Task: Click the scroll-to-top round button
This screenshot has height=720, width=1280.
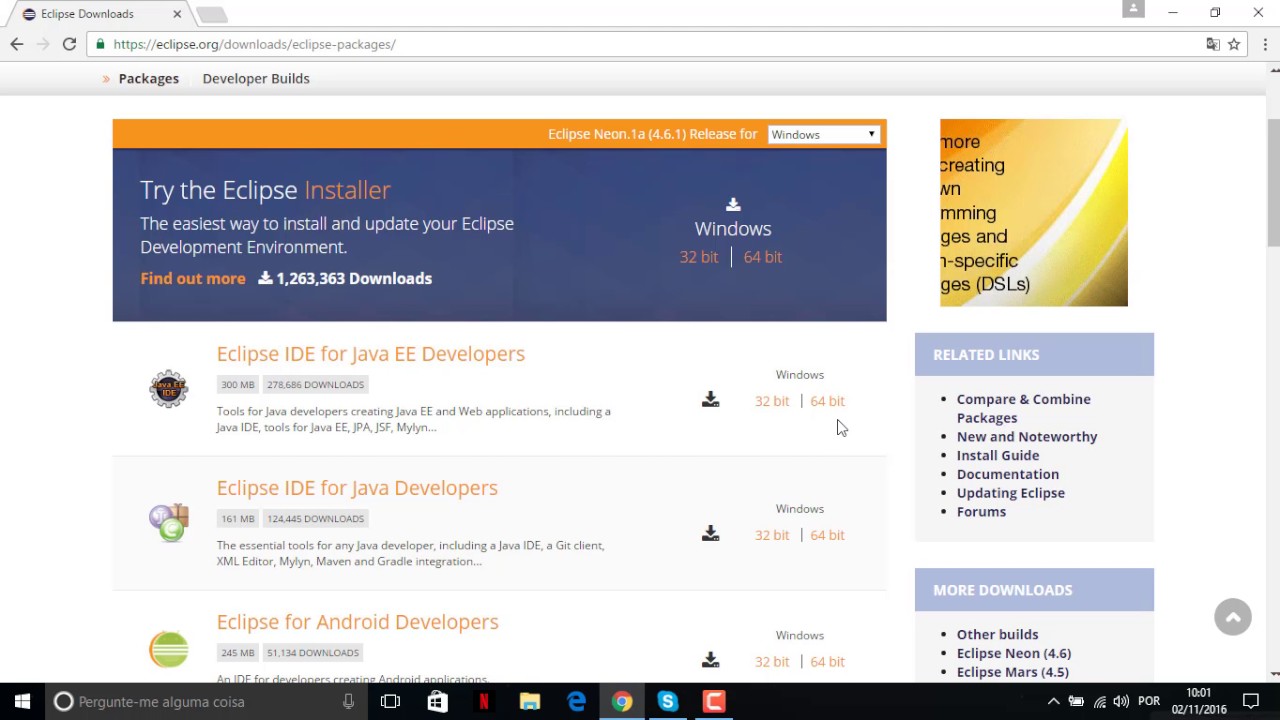Action: [1233, 617]
